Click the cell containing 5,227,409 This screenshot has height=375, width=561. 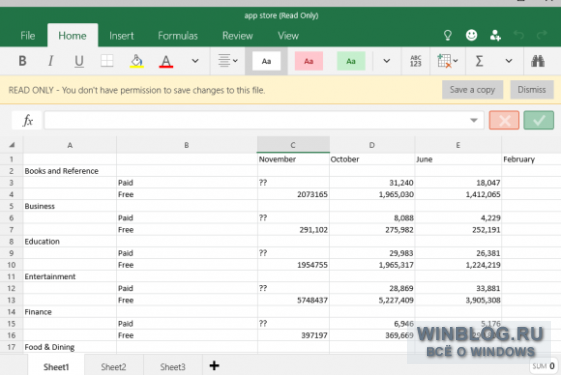(x=372, y=300)
